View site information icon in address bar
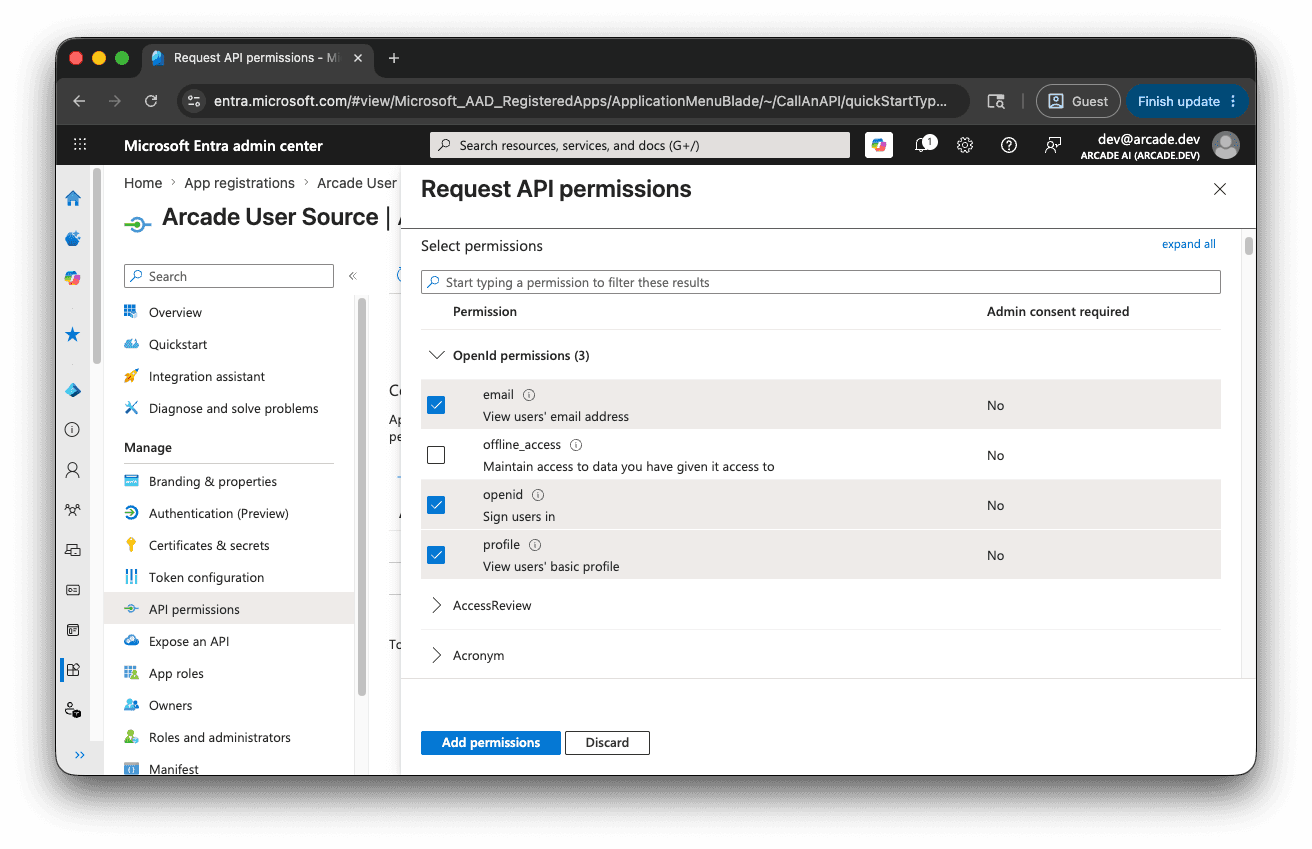This screenshot has width=1312, height=849. click(195, 101)
